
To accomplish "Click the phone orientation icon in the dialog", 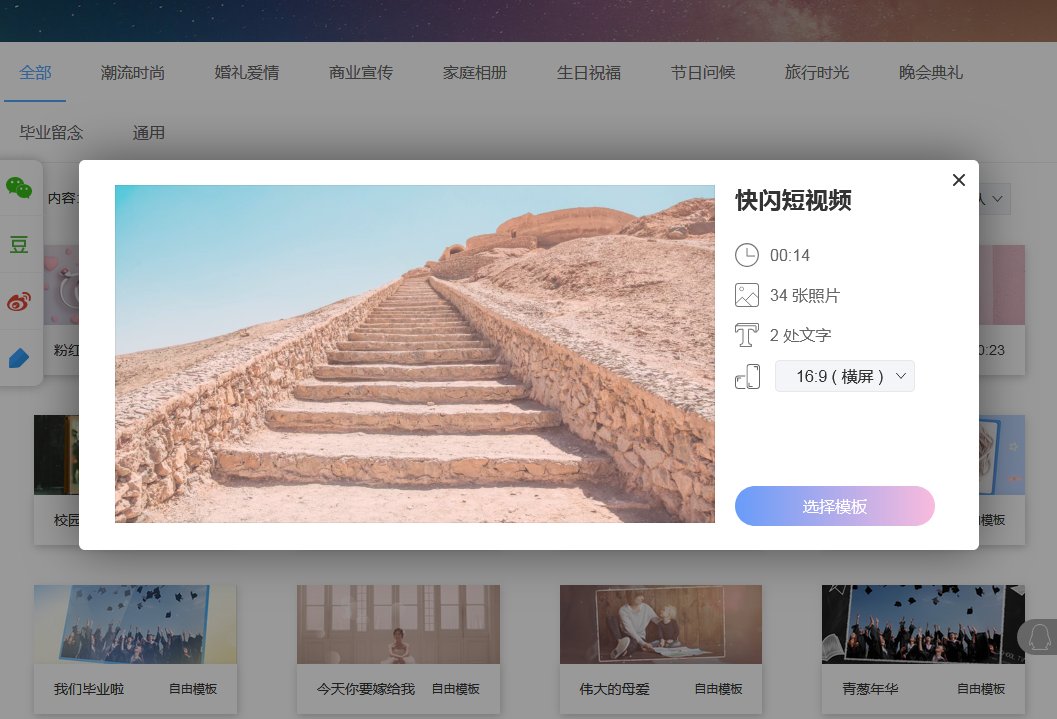I will 747,376.
